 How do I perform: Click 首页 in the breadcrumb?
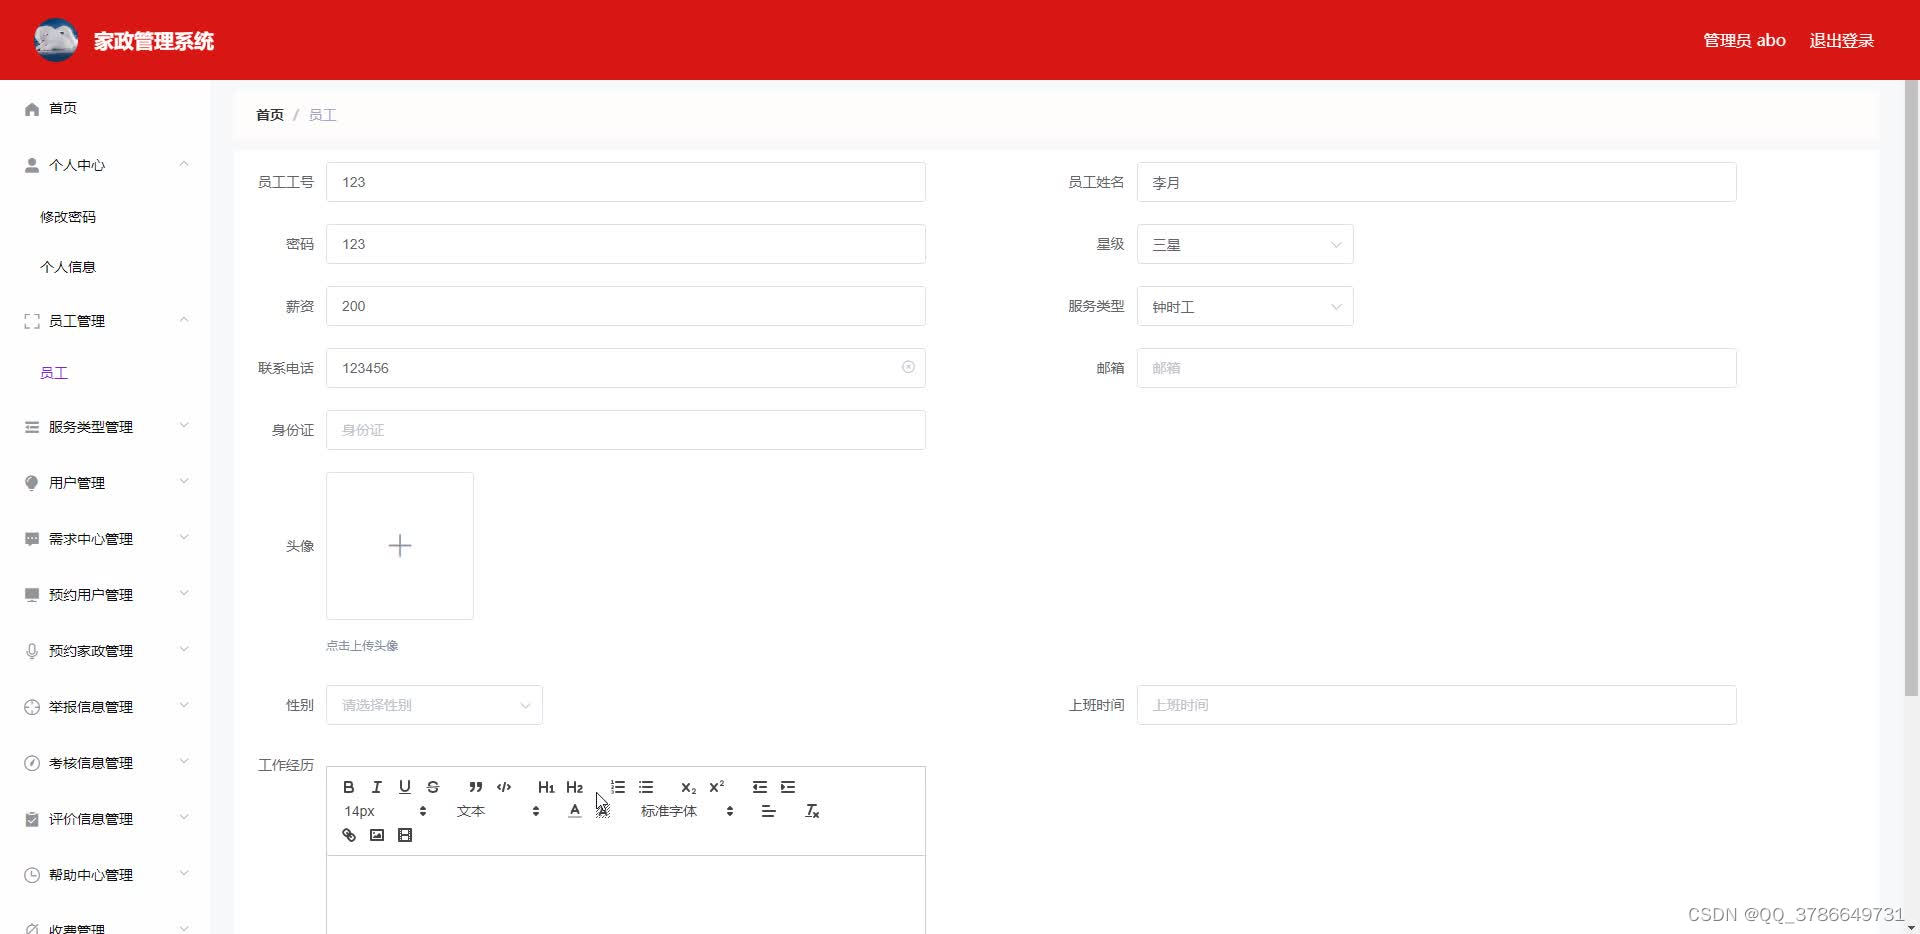[x=270, y=115]
